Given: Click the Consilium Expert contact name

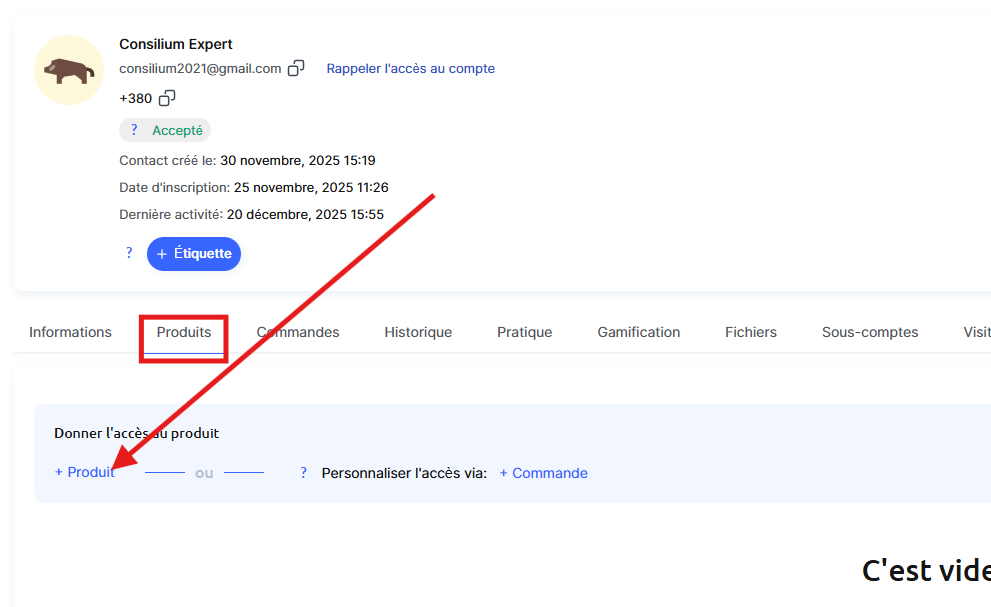Looking at the screenshot, I should [x=176, y=44].
